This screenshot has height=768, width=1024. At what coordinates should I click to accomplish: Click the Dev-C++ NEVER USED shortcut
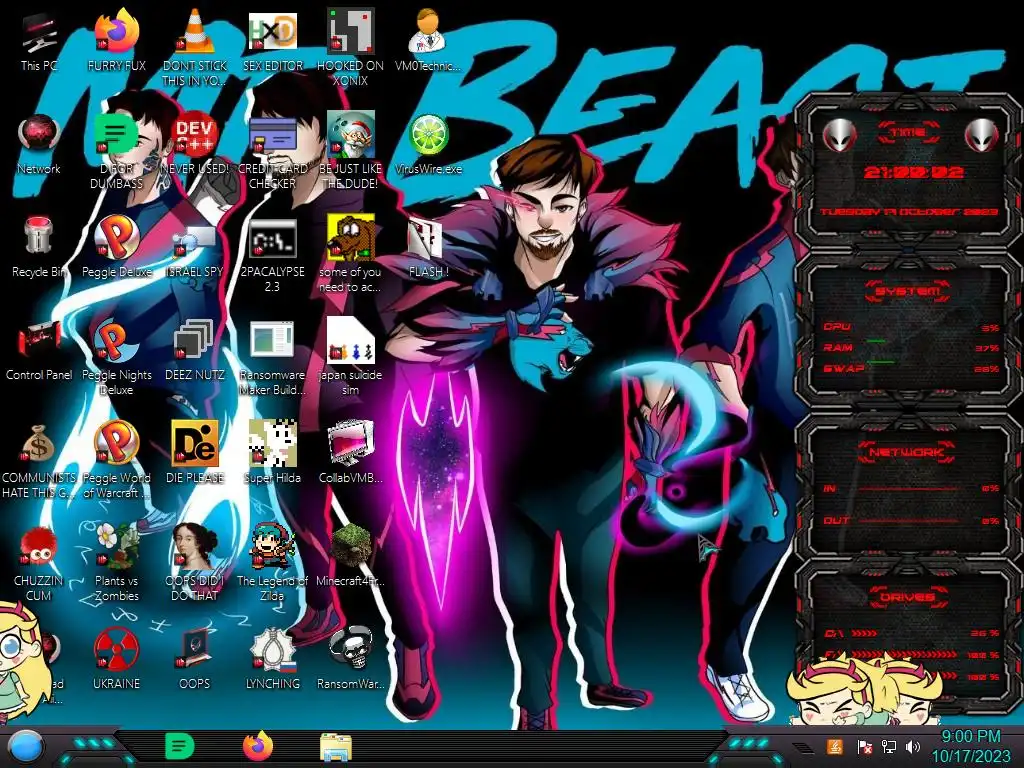[195, 144]
